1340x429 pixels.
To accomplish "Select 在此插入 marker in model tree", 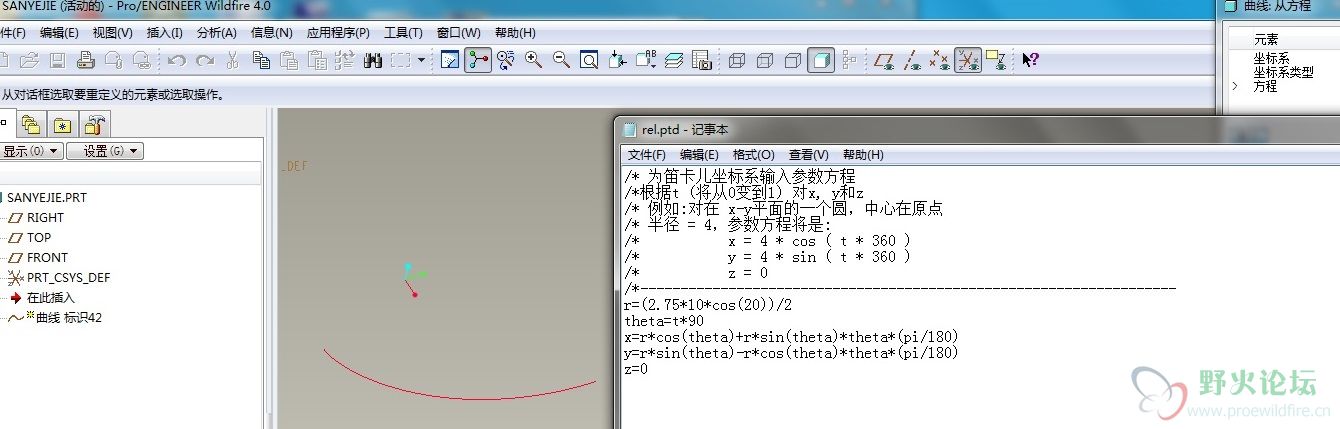I will pos(51,297).
